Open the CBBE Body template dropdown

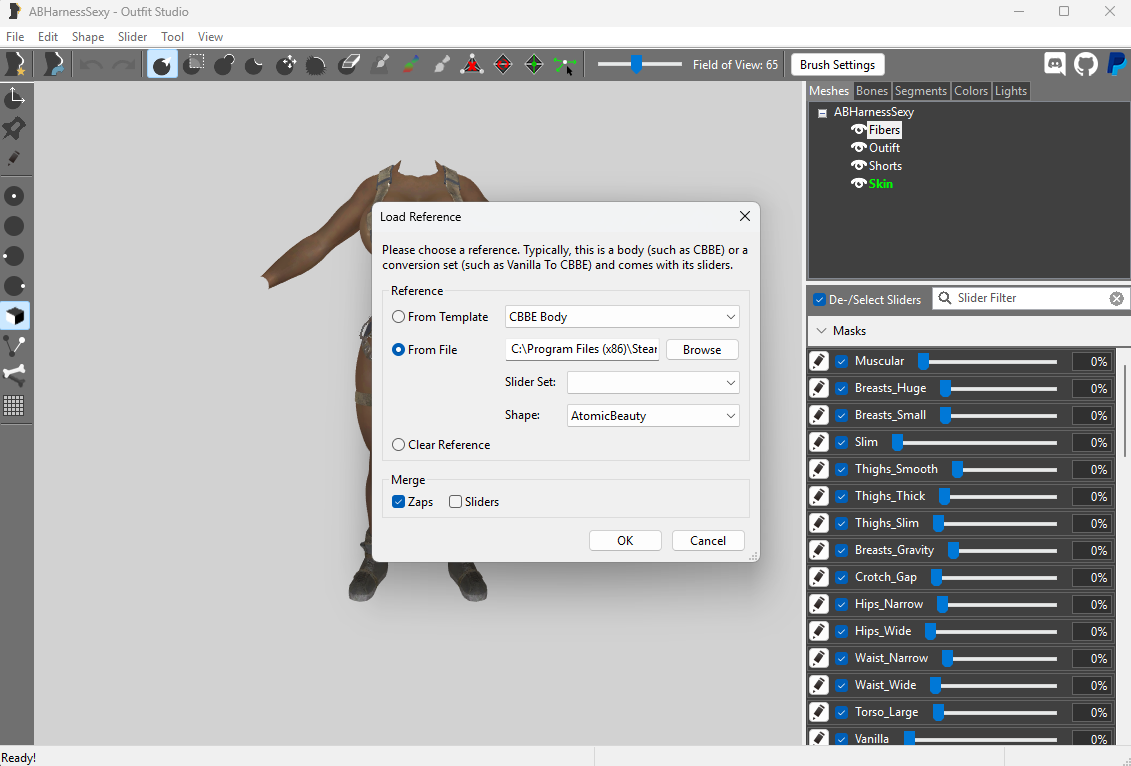pyautogui.click(x=622, y=317)
